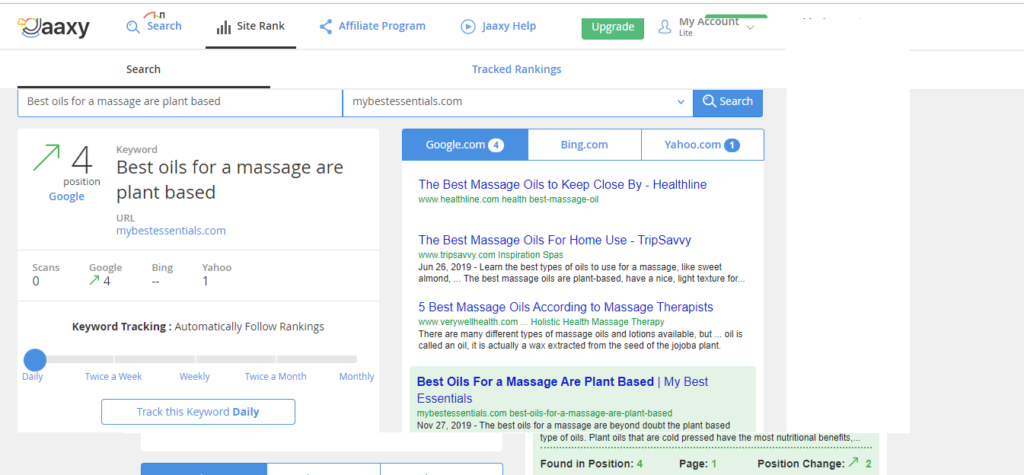Image resolution: width=1024 pixels, height=475 pixels.
Task: Click the keyword input field
Action: [180, 102]
